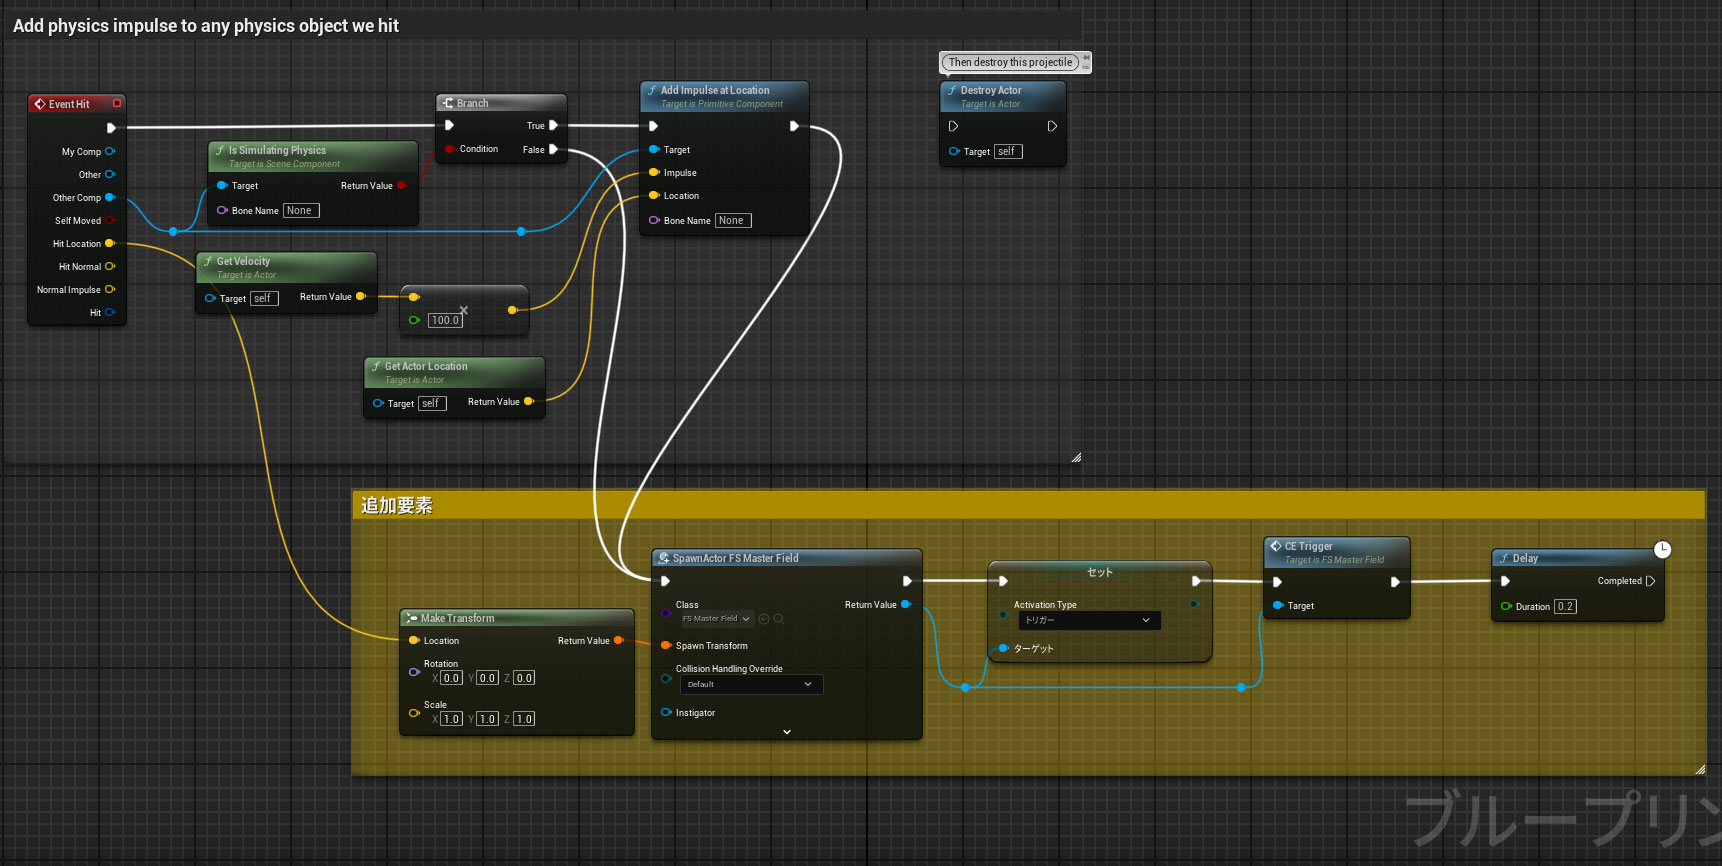1722x866 pixels.
Task: Click the Event Hit delegate red square pin
Action: (117, 103)
